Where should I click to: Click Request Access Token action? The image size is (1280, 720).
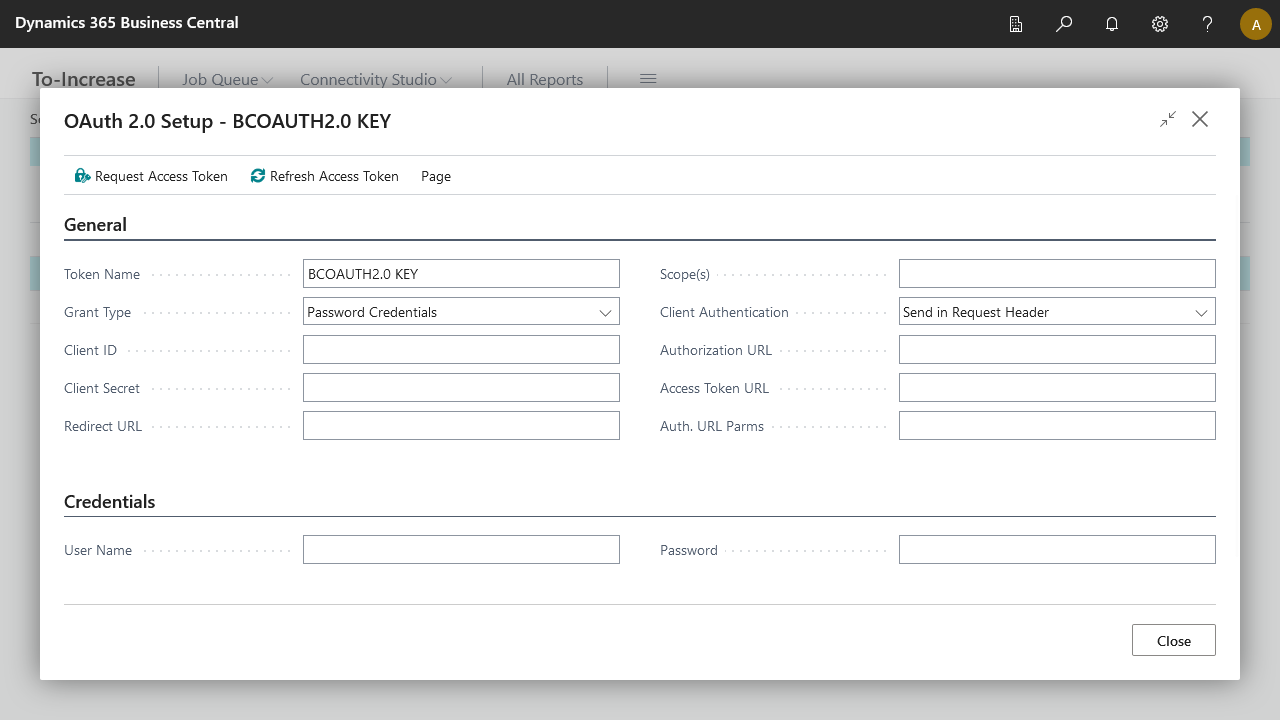click(151, 176)
